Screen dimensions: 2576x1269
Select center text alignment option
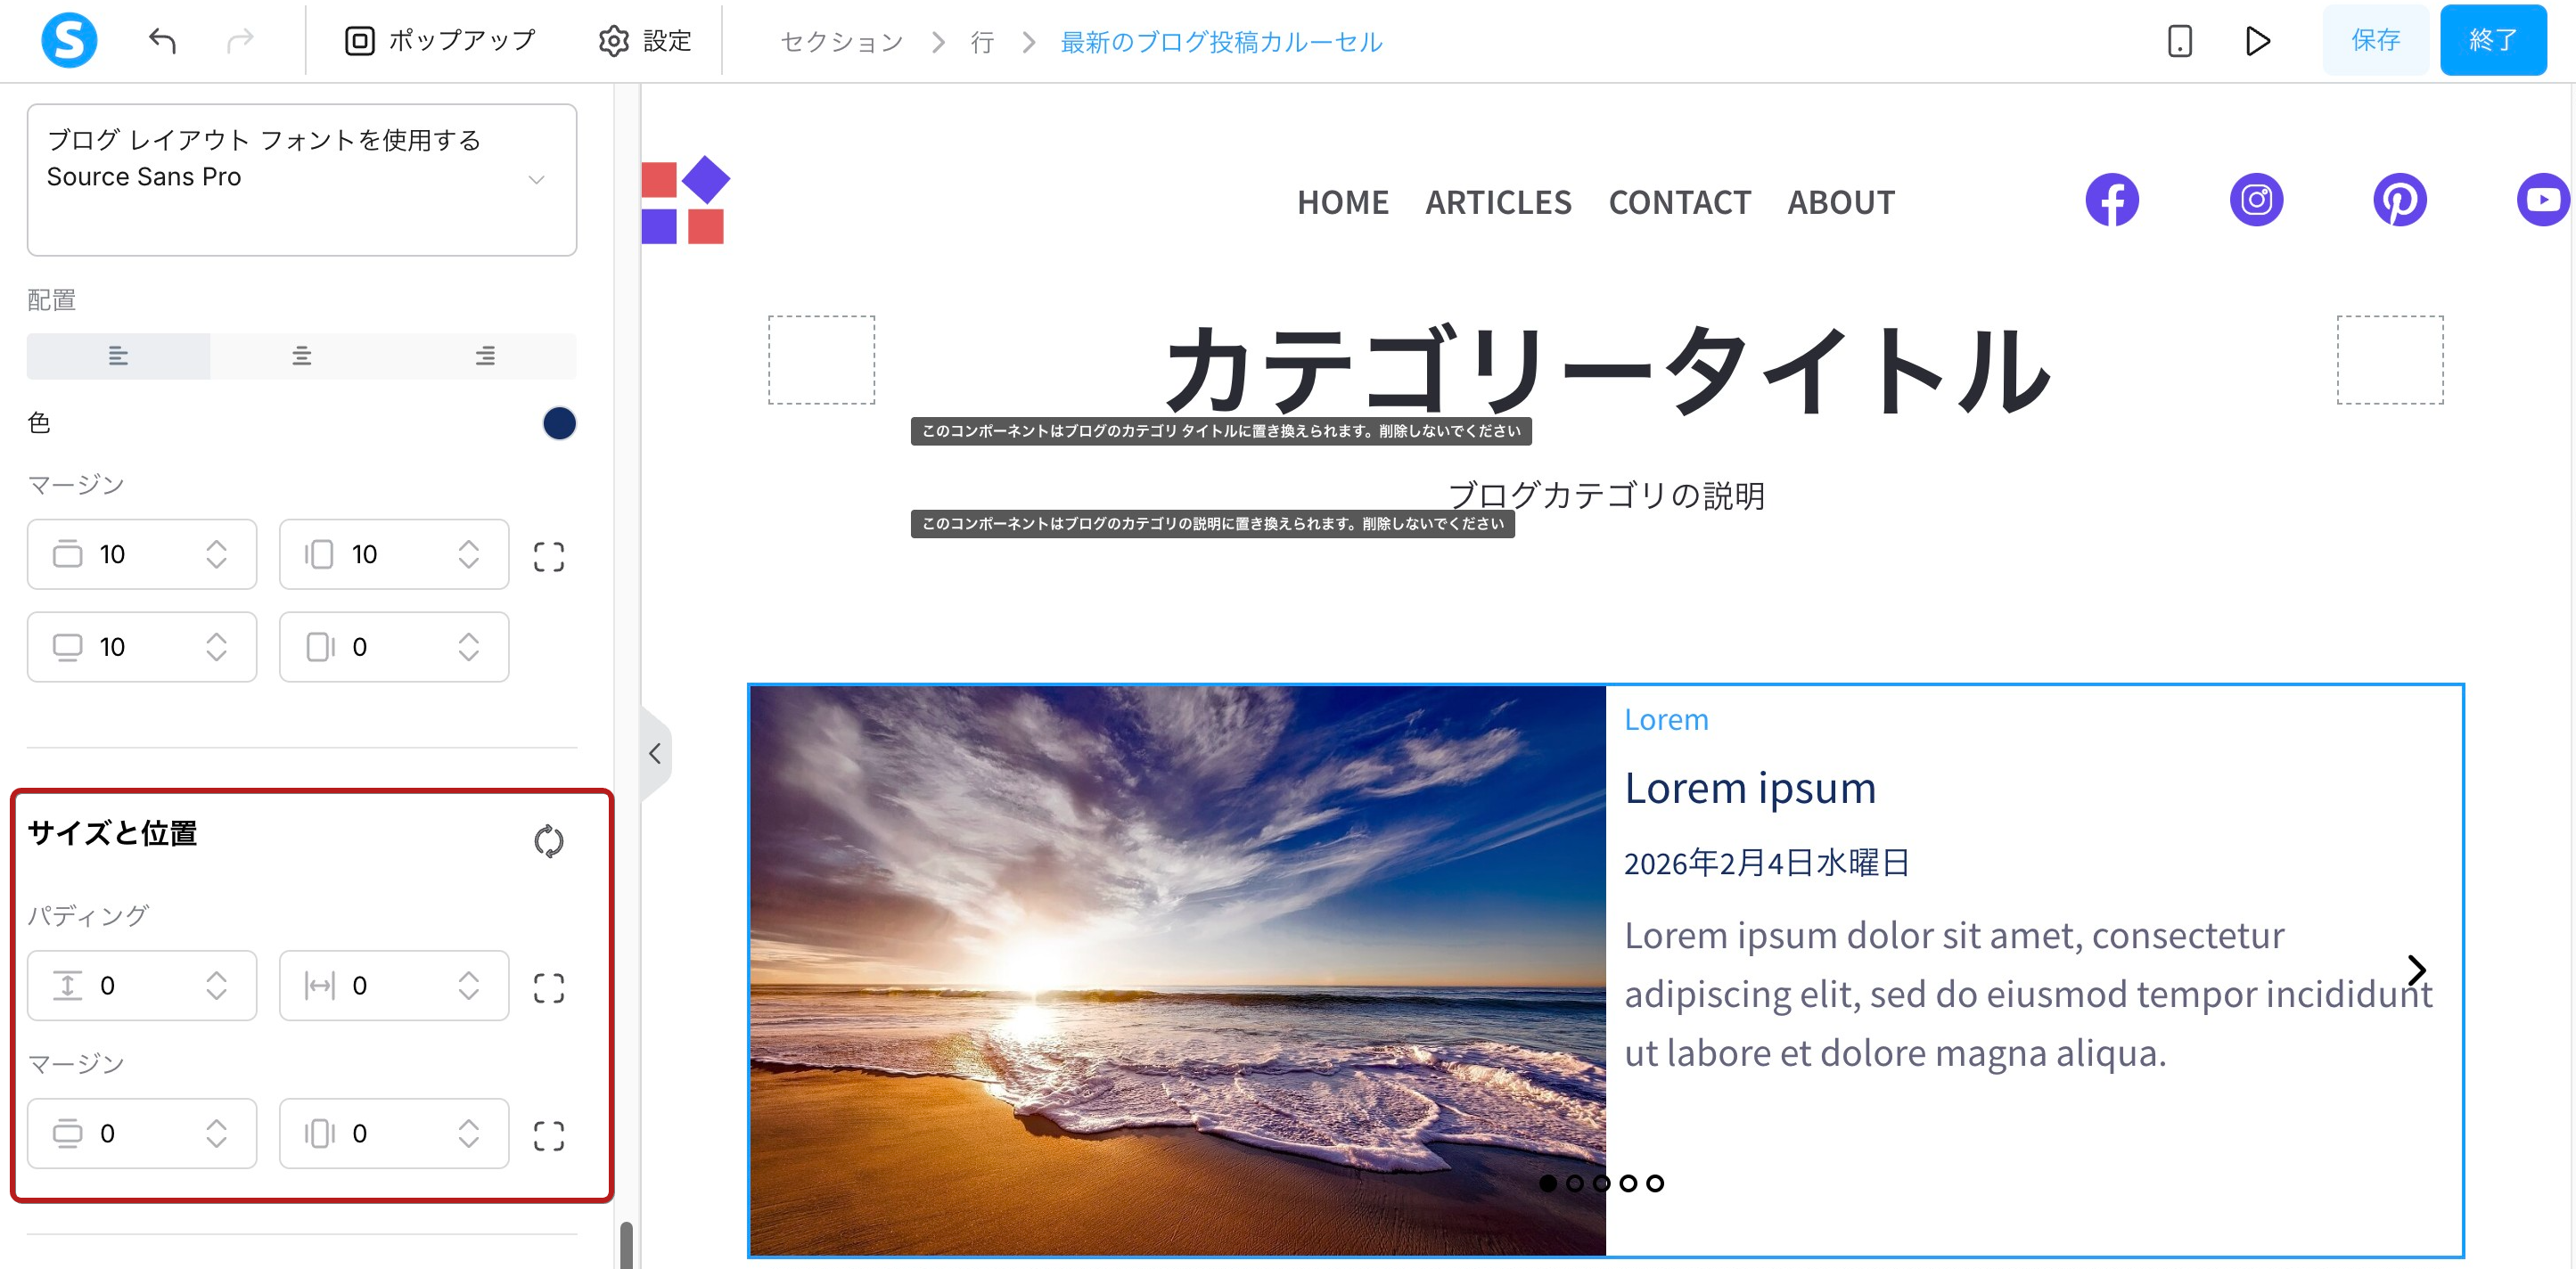click(x=301, y=356)
